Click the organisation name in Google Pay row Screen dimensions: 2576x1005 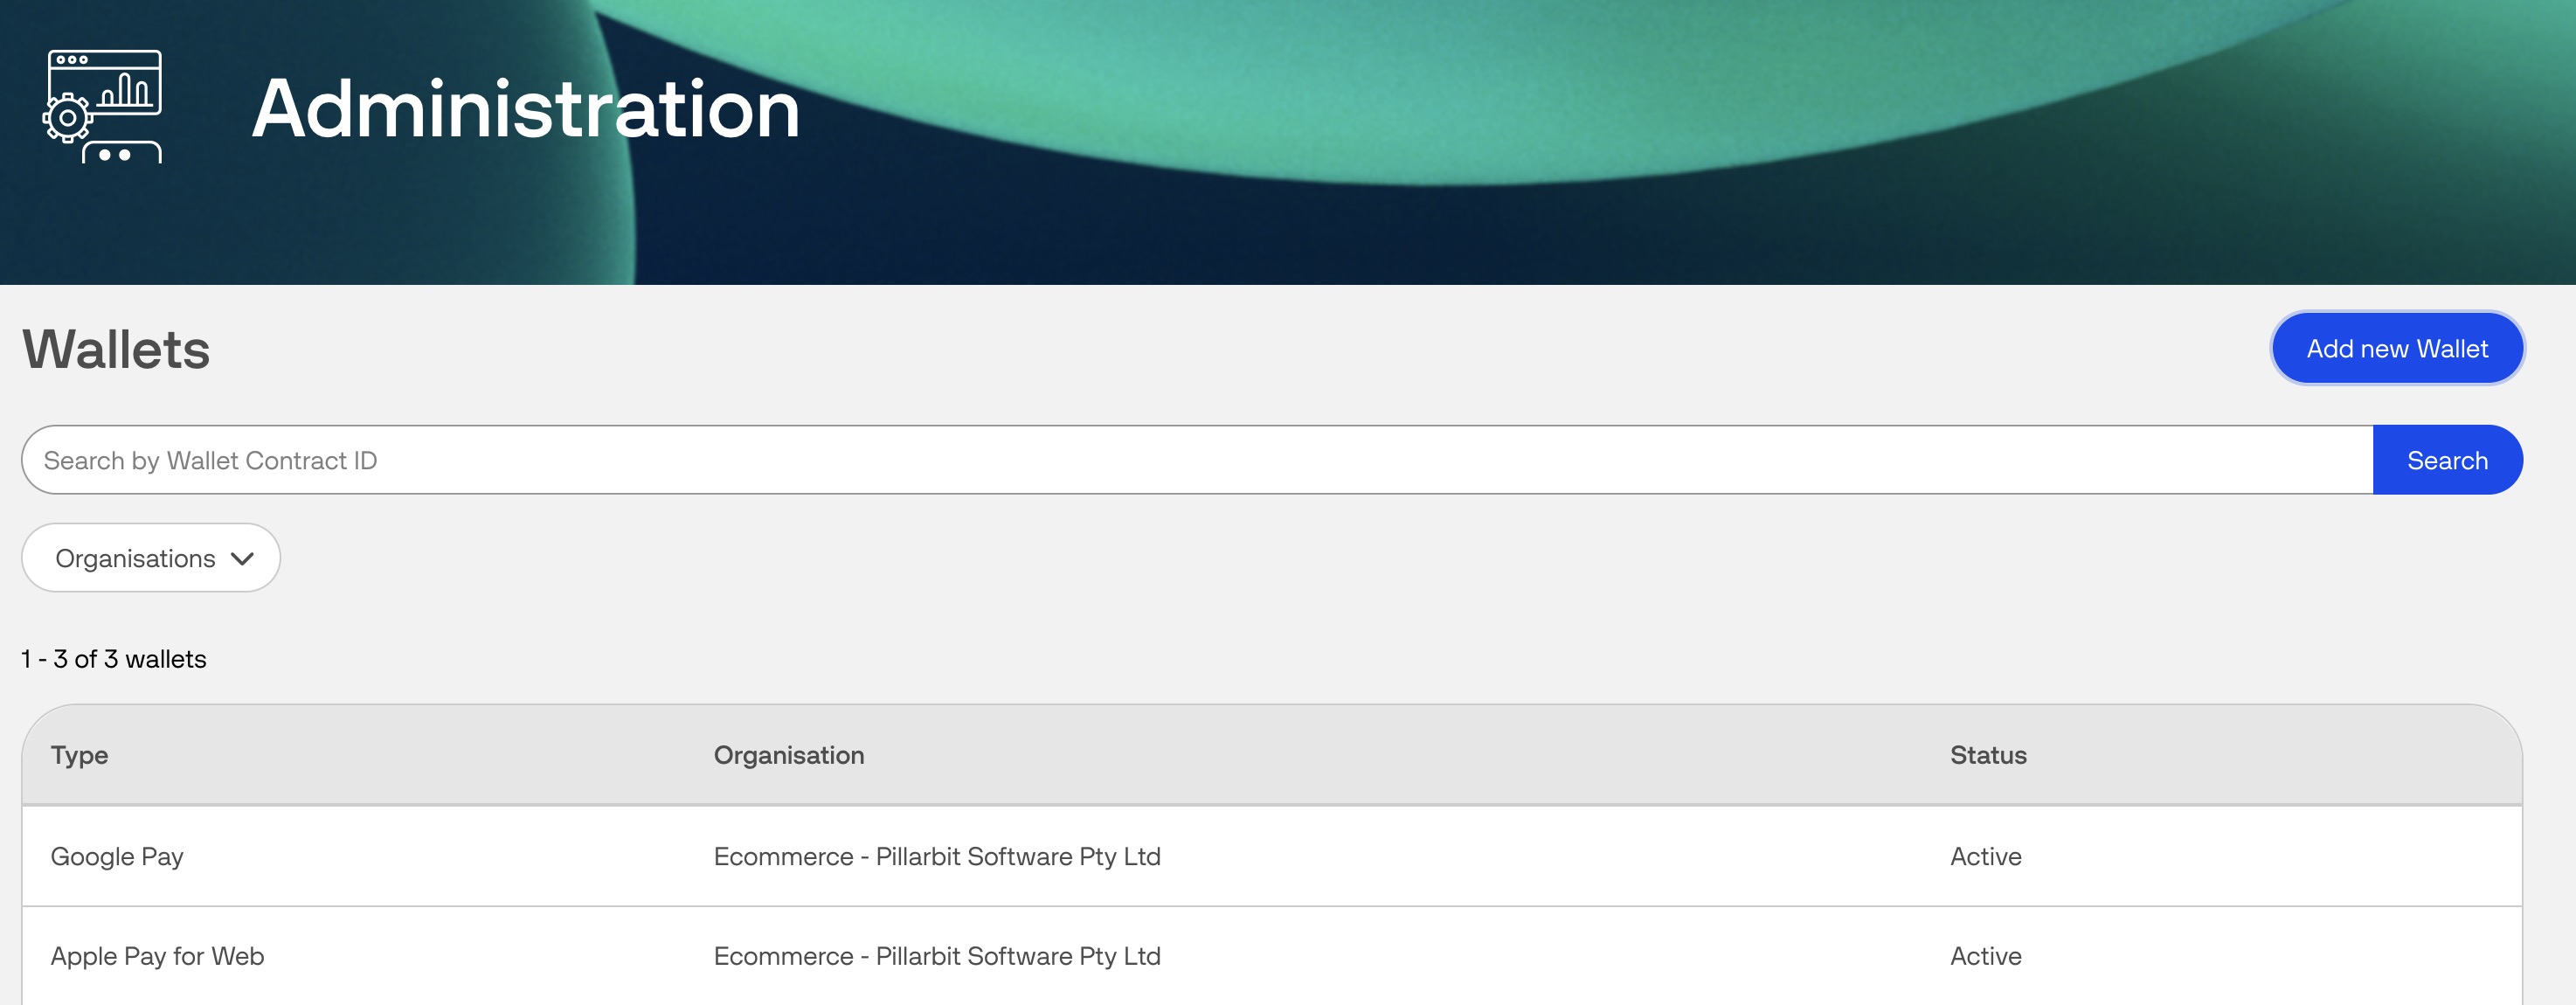(937, 856)
